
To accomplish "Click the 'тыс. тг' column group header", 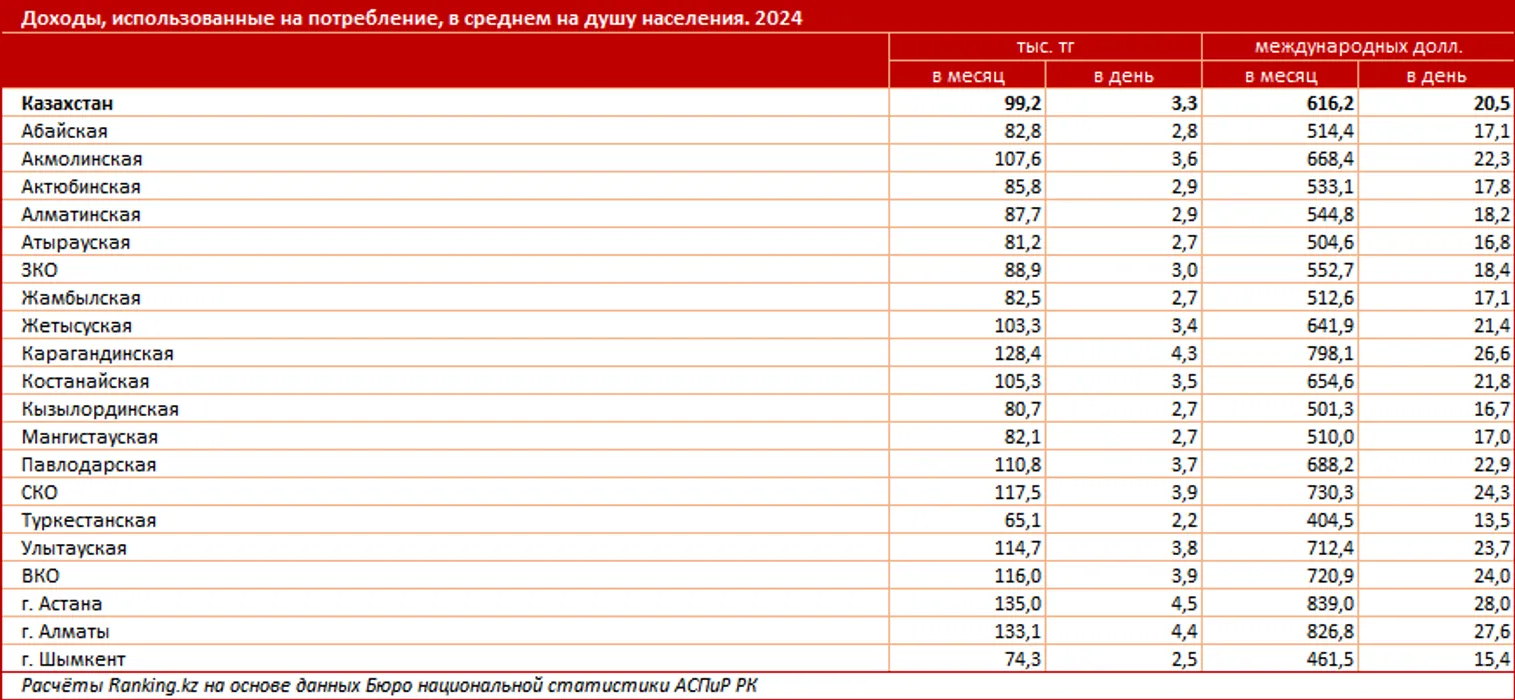I will tap(1045, 47).
